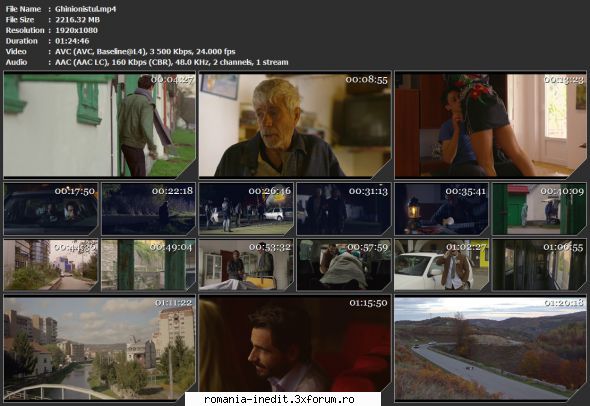Click the river cityscape thumbnail 01:11:22
The width and height of the screenshot is (590, 406).
pos(100,348)
